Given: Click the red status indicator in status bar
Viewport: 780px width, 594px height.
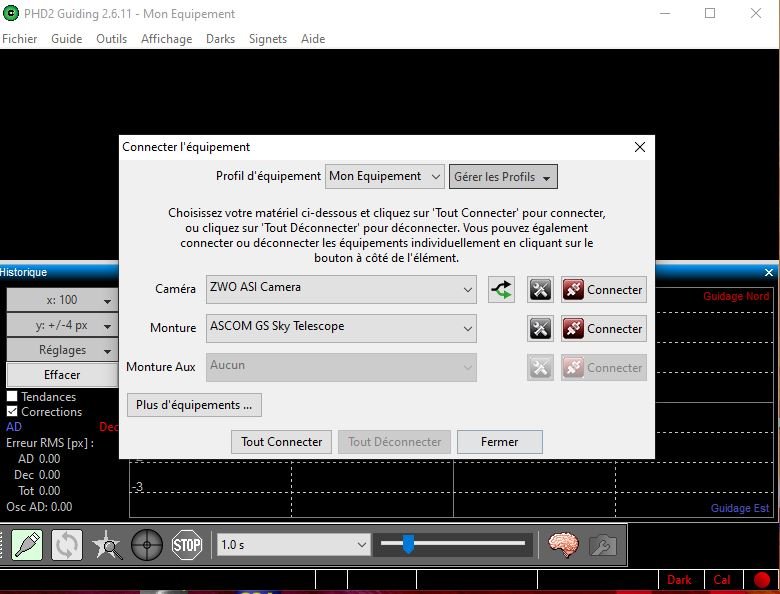Looking at the screenshot, I should pos(761,580).
